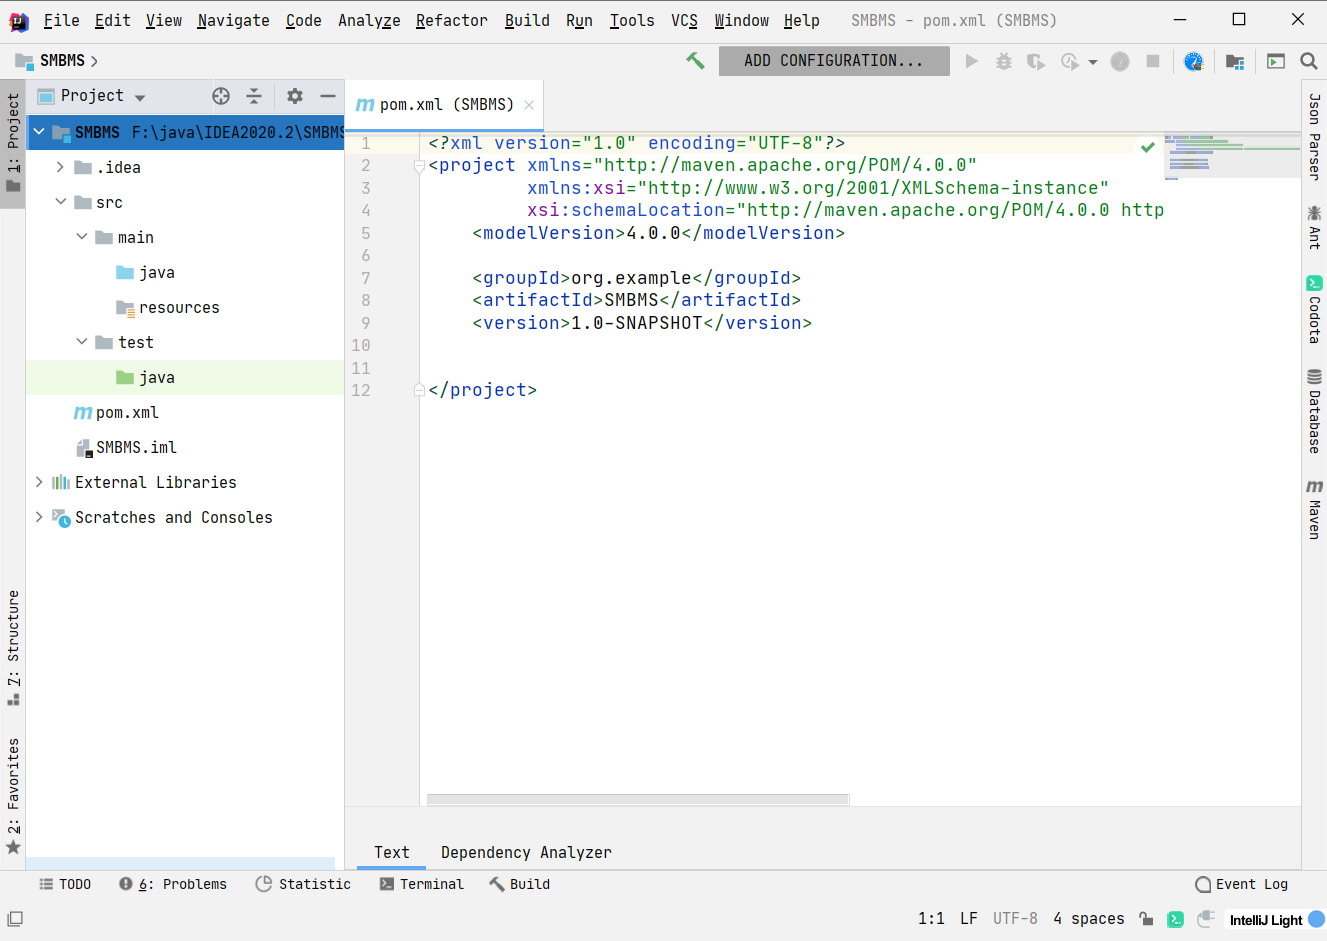Click the tool windows quick-access icon bottom-left
Screen dimensions: 1327x941
pyautogui.click(x=15, y=919)
